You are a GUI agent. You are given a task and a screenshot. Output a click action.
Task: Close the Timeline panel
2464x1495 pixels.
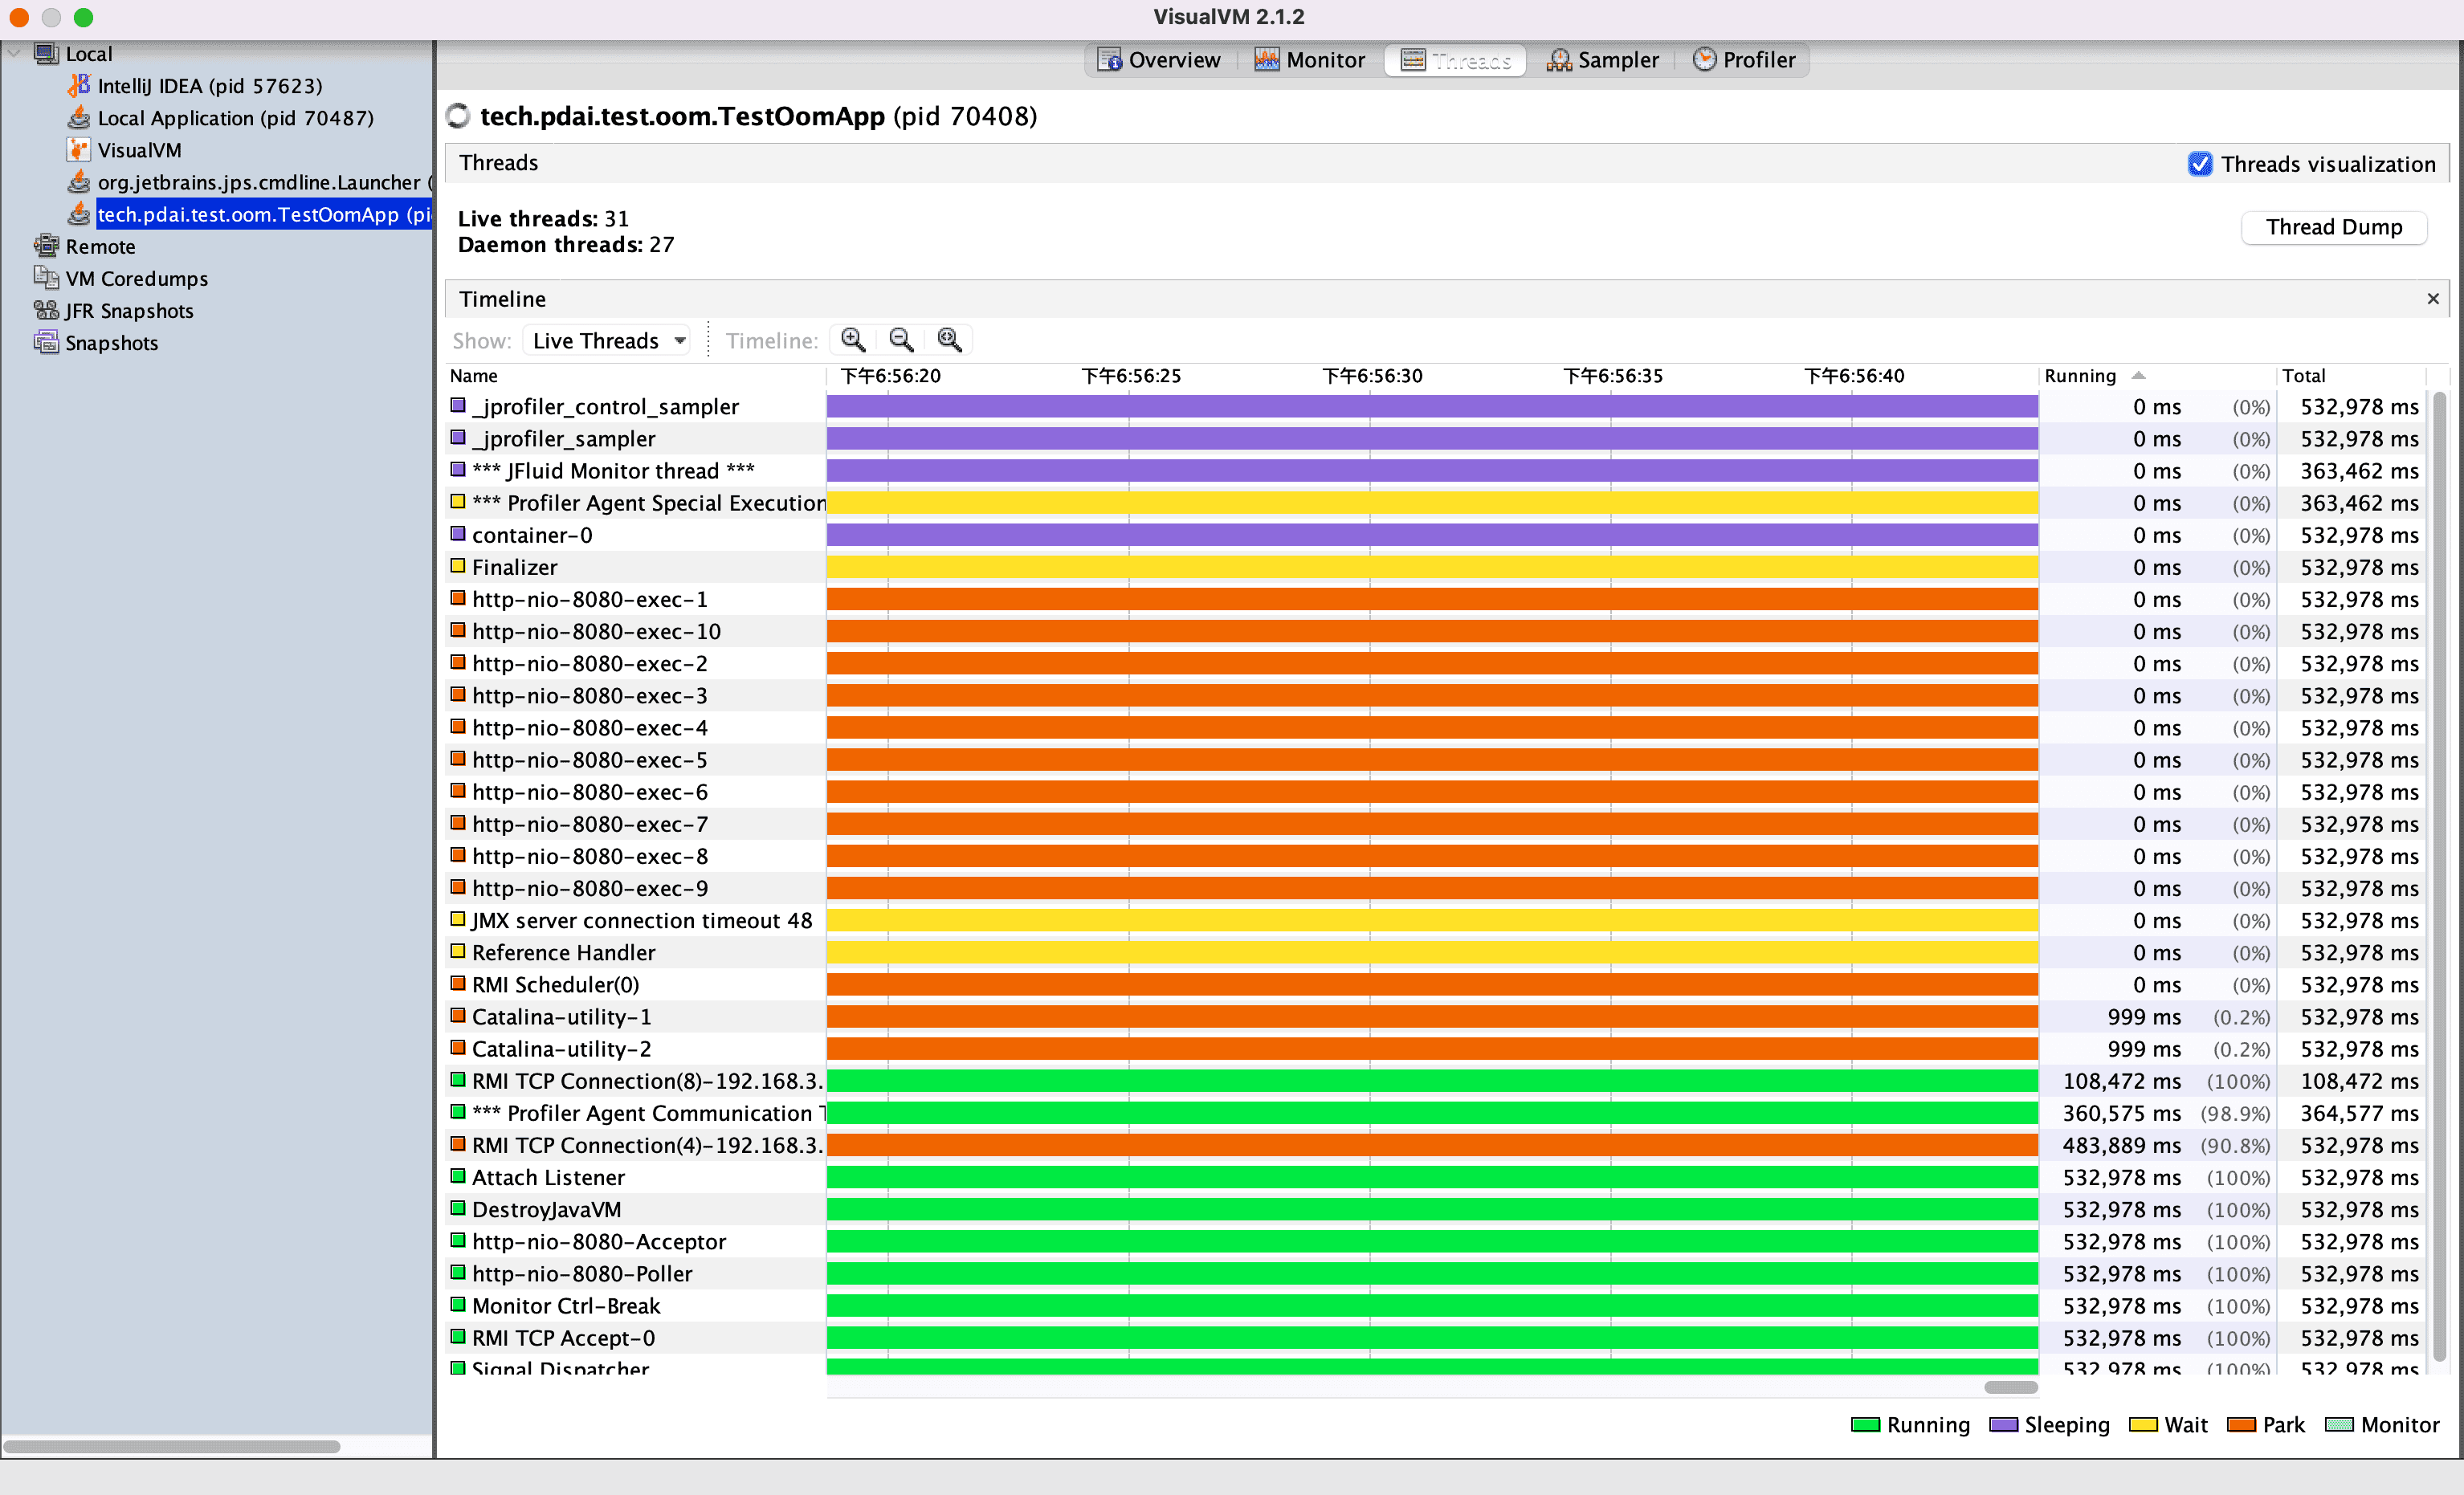pos(2433,299)
